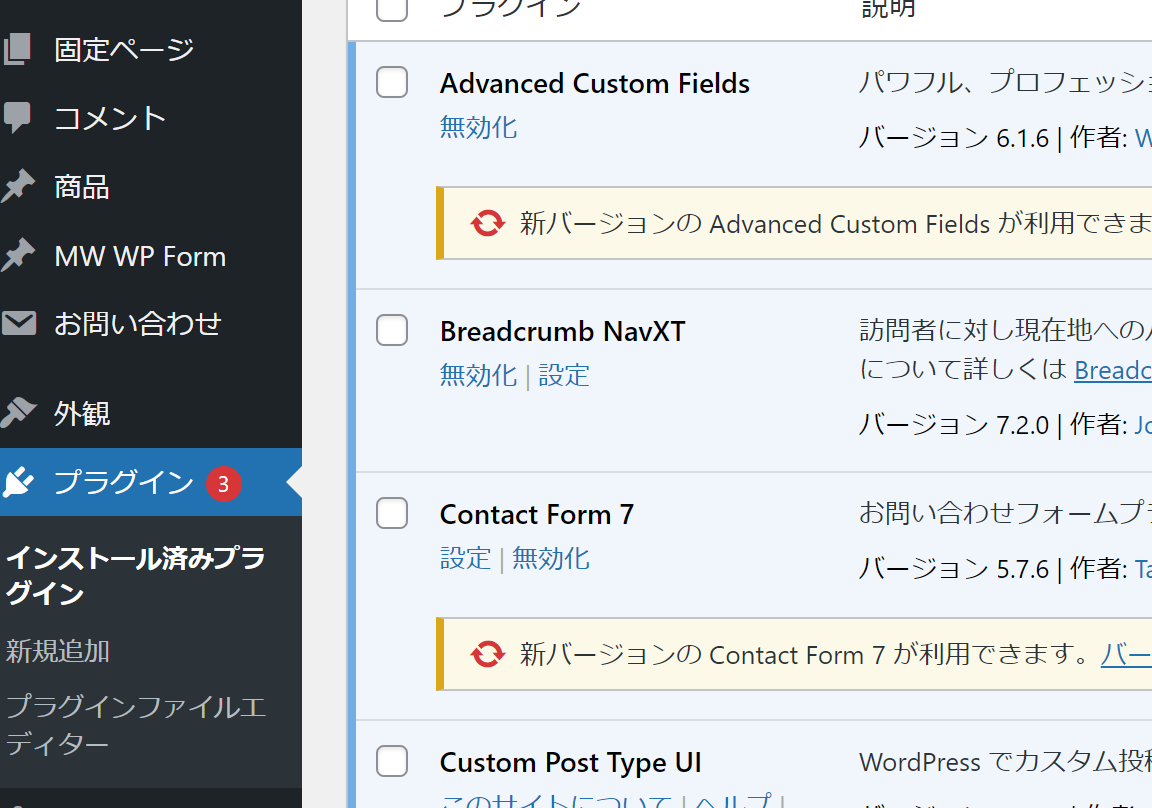Click 無効化 under Advanced Custom Fields
1152x808 pixels.
coord(478,128)
